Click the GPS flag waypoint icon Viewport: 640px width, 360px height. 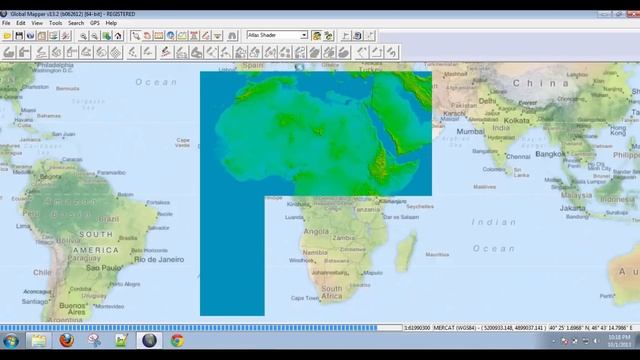(346, 36)
